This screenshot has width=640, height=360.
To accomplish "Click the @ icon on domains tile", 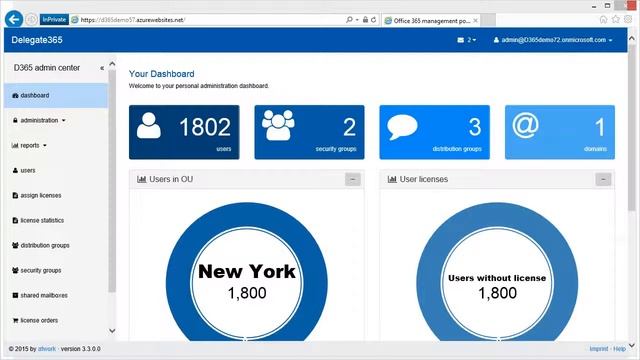I will (525, 125).
